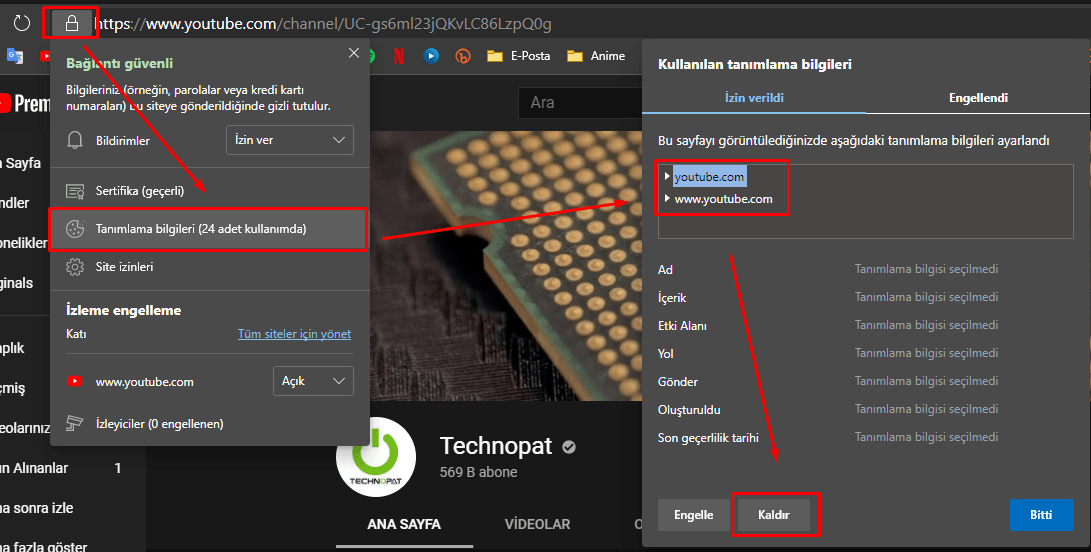1091x552 pixels.
Task: Click the YouTube icon beside www.youtube.com
Action: pos(74,381)
